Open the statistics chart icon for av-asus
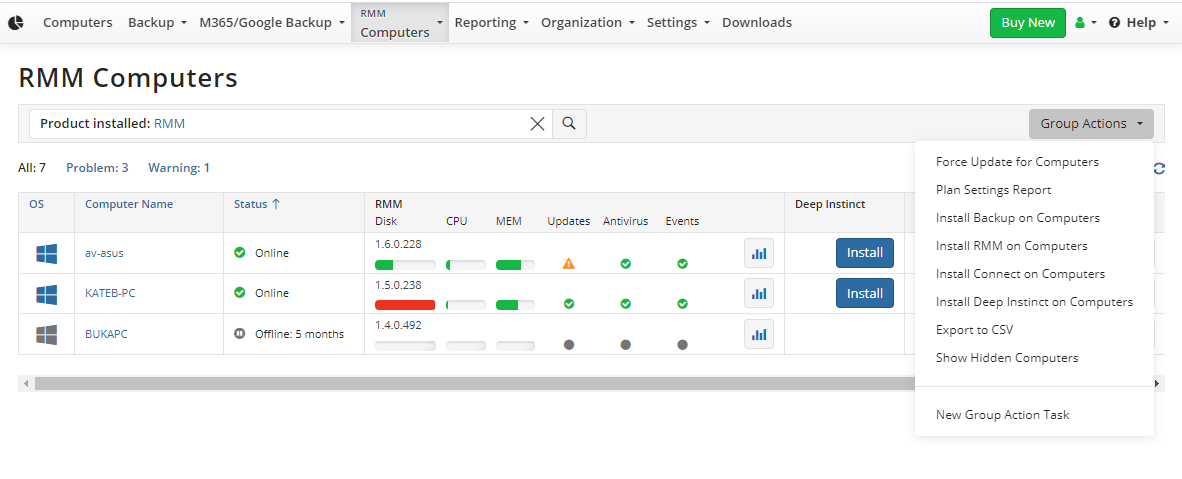The image size is (1182, 479). [x=759, y=253]
